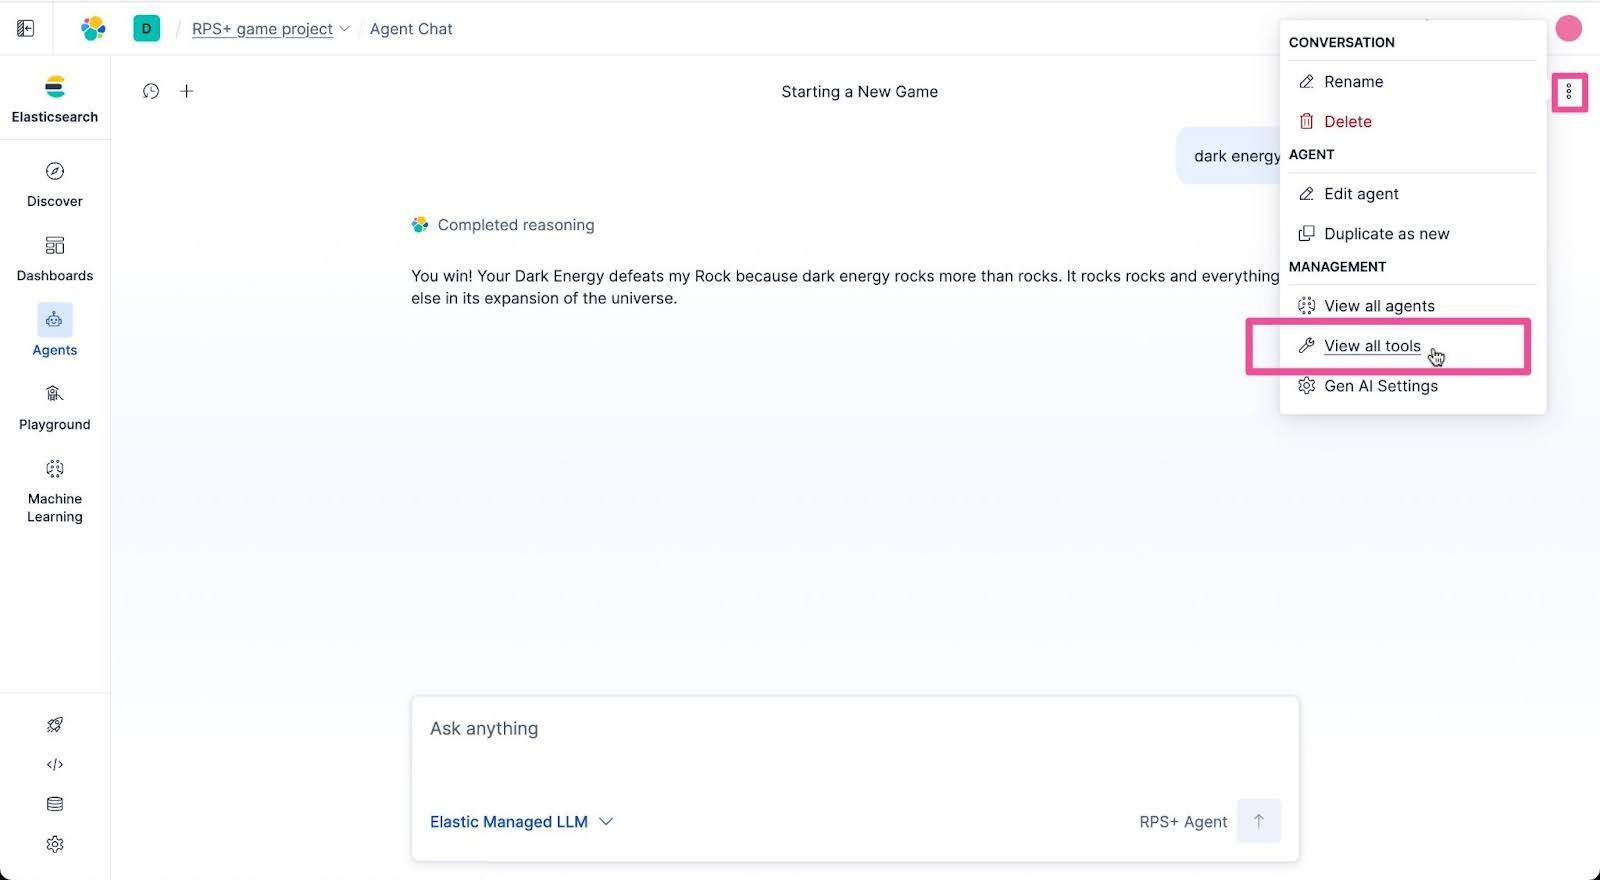Start a new conversation with plus icon
Screen dimensions: 1600x880
coord(186,91)
